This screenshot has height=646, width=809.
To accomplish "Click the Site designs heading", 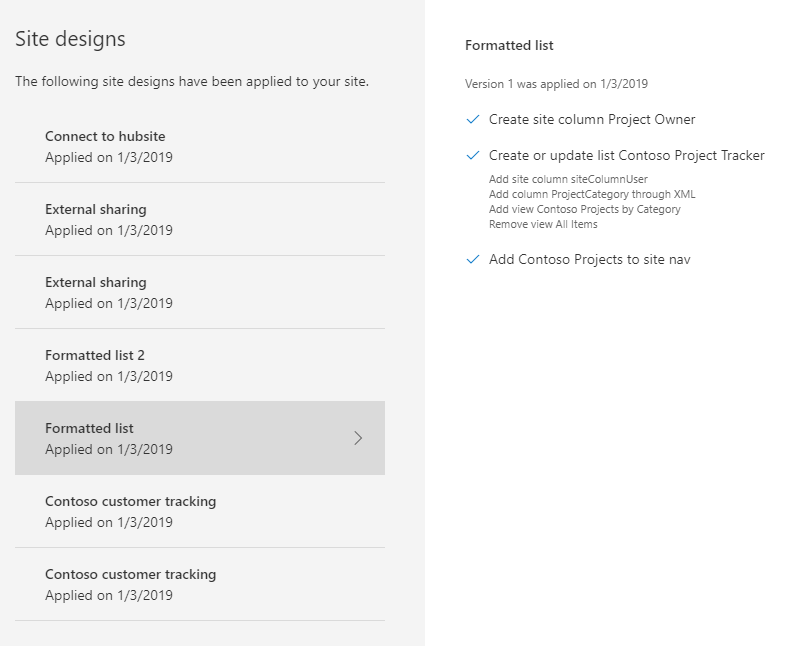I will pyautogui.click(x=69, y=38).
